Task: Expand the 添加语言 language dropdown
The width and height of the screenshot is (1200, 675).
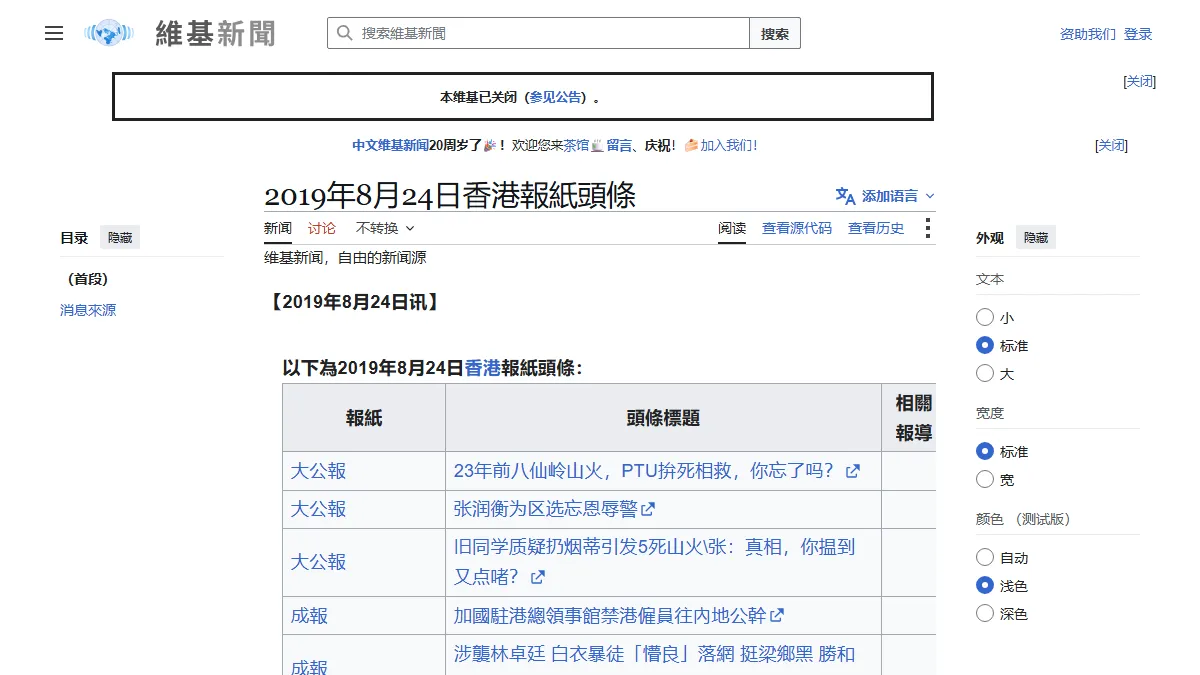Action: coord(886,196)
